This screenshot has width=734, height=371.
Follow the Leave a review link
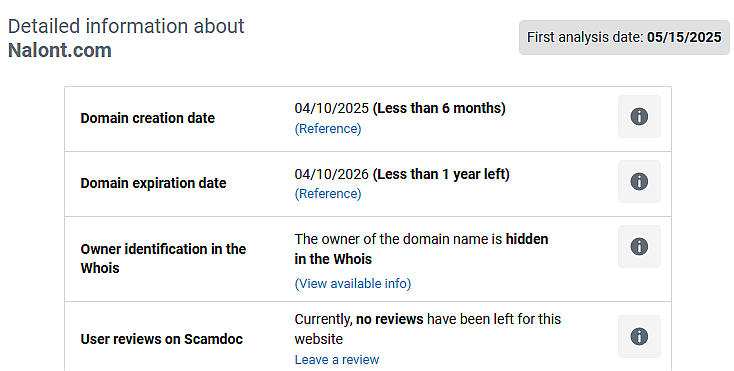click(337, 360)
